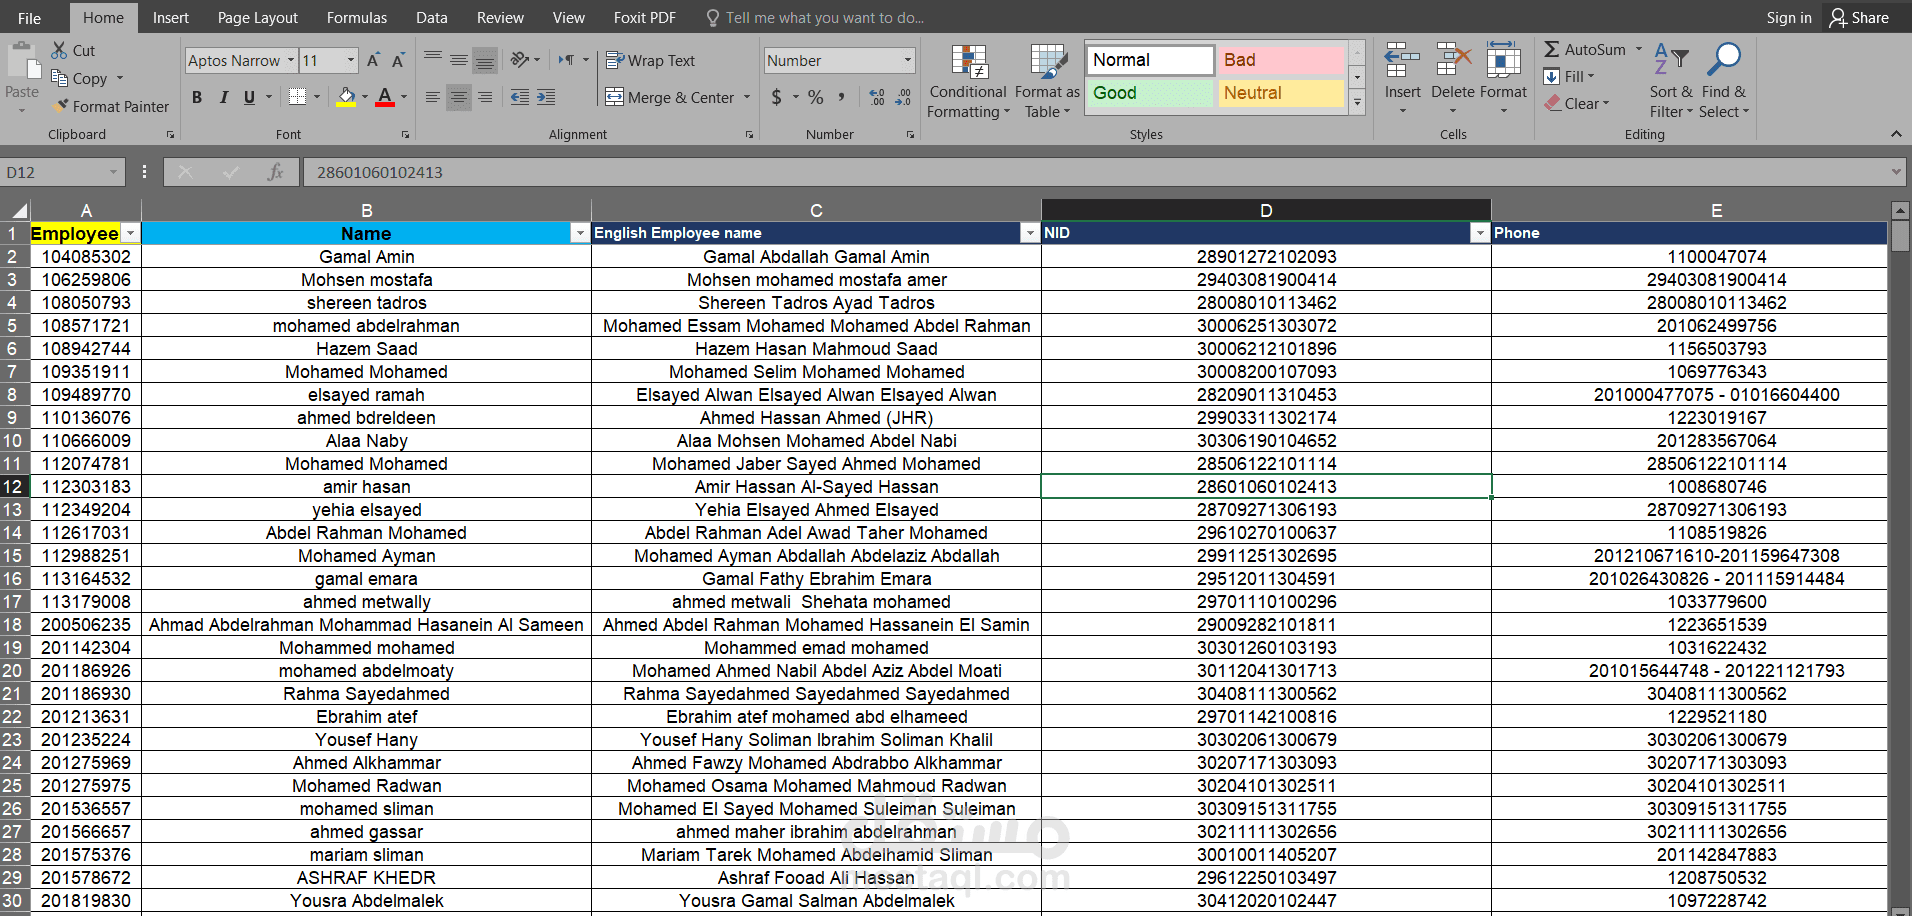
Task: Apply the Good cell style
Action: [x=1150, y=93]
